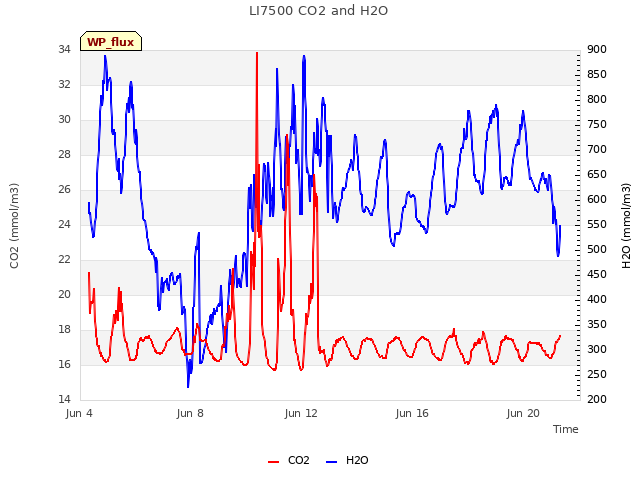The width and height of the screenshot is (640, 480).
Task: Click the 30 tick on CO2 axis
Action: [x=64, y=120]
